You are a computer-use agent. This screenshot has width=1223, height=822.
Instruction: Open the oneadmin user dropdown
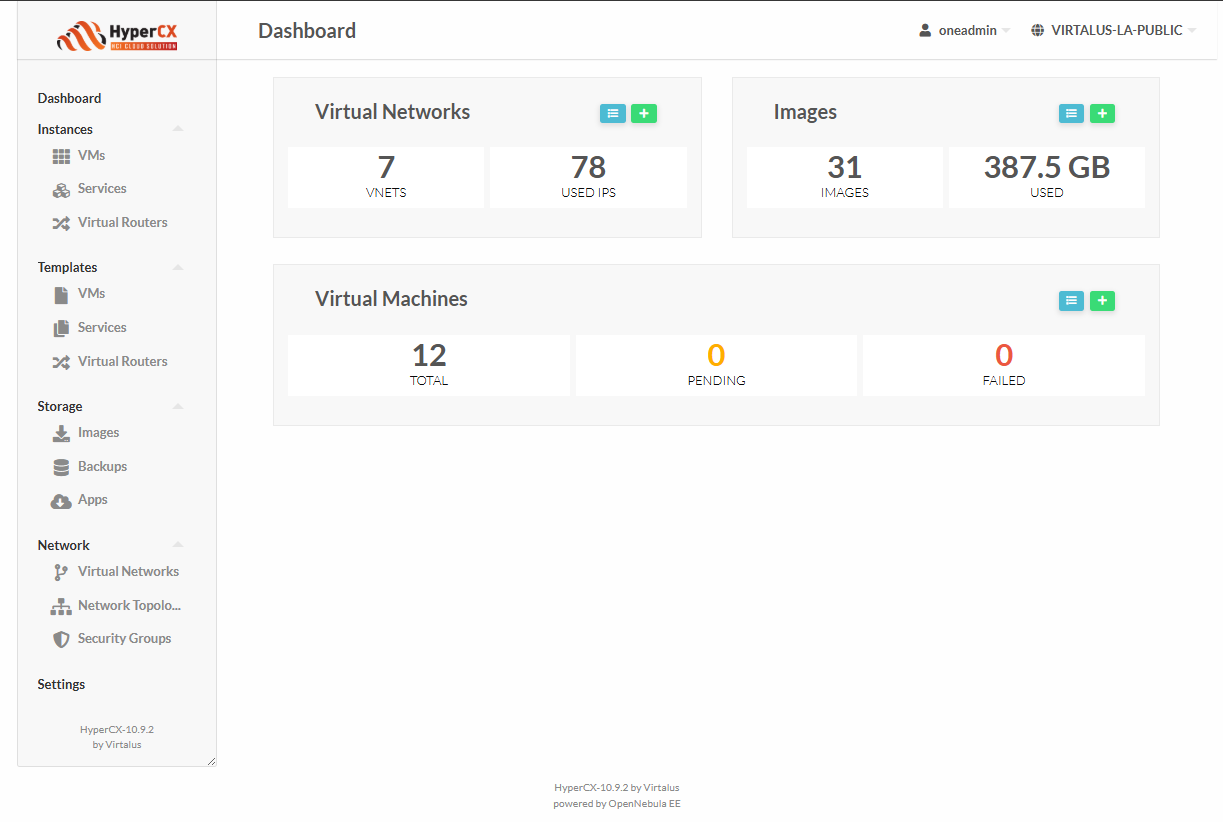(x=965, y=31)
